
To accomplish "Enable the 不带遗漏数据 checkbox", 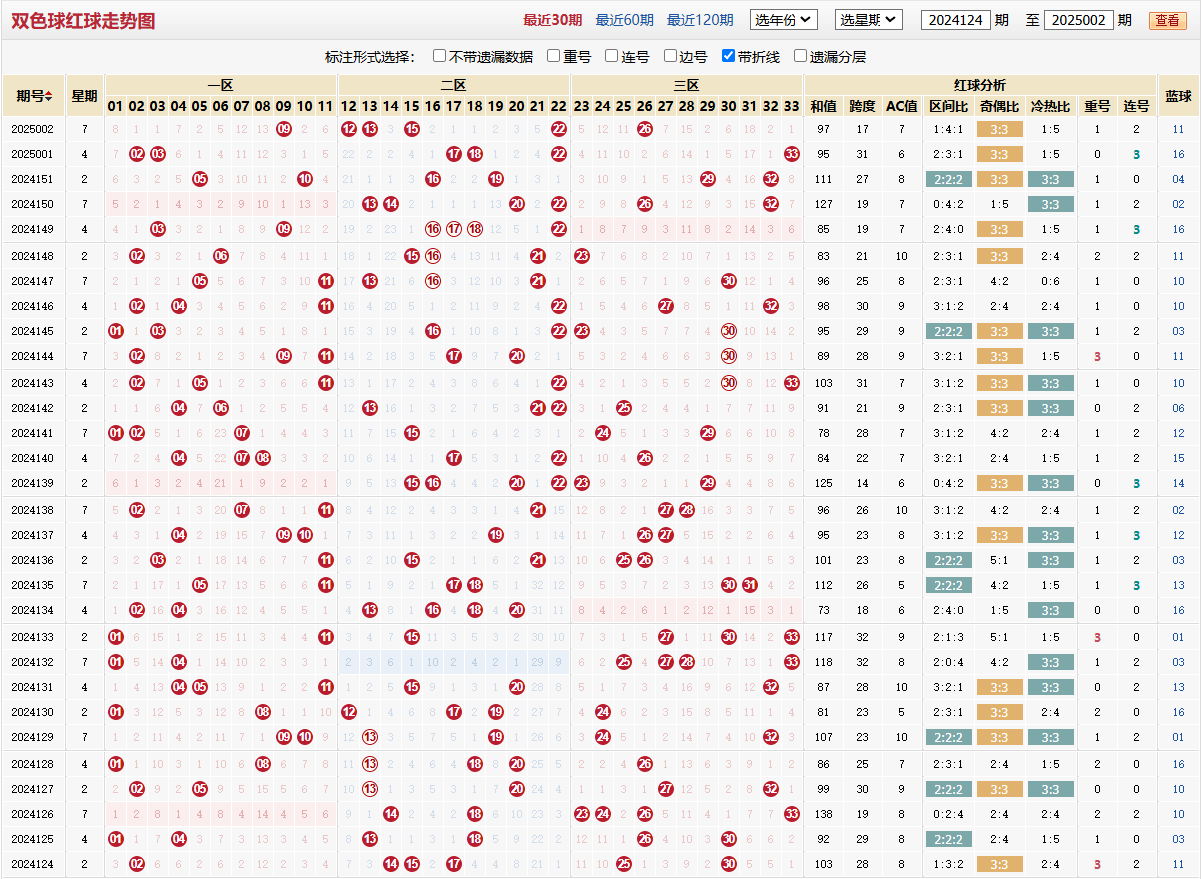I will 440,57.
